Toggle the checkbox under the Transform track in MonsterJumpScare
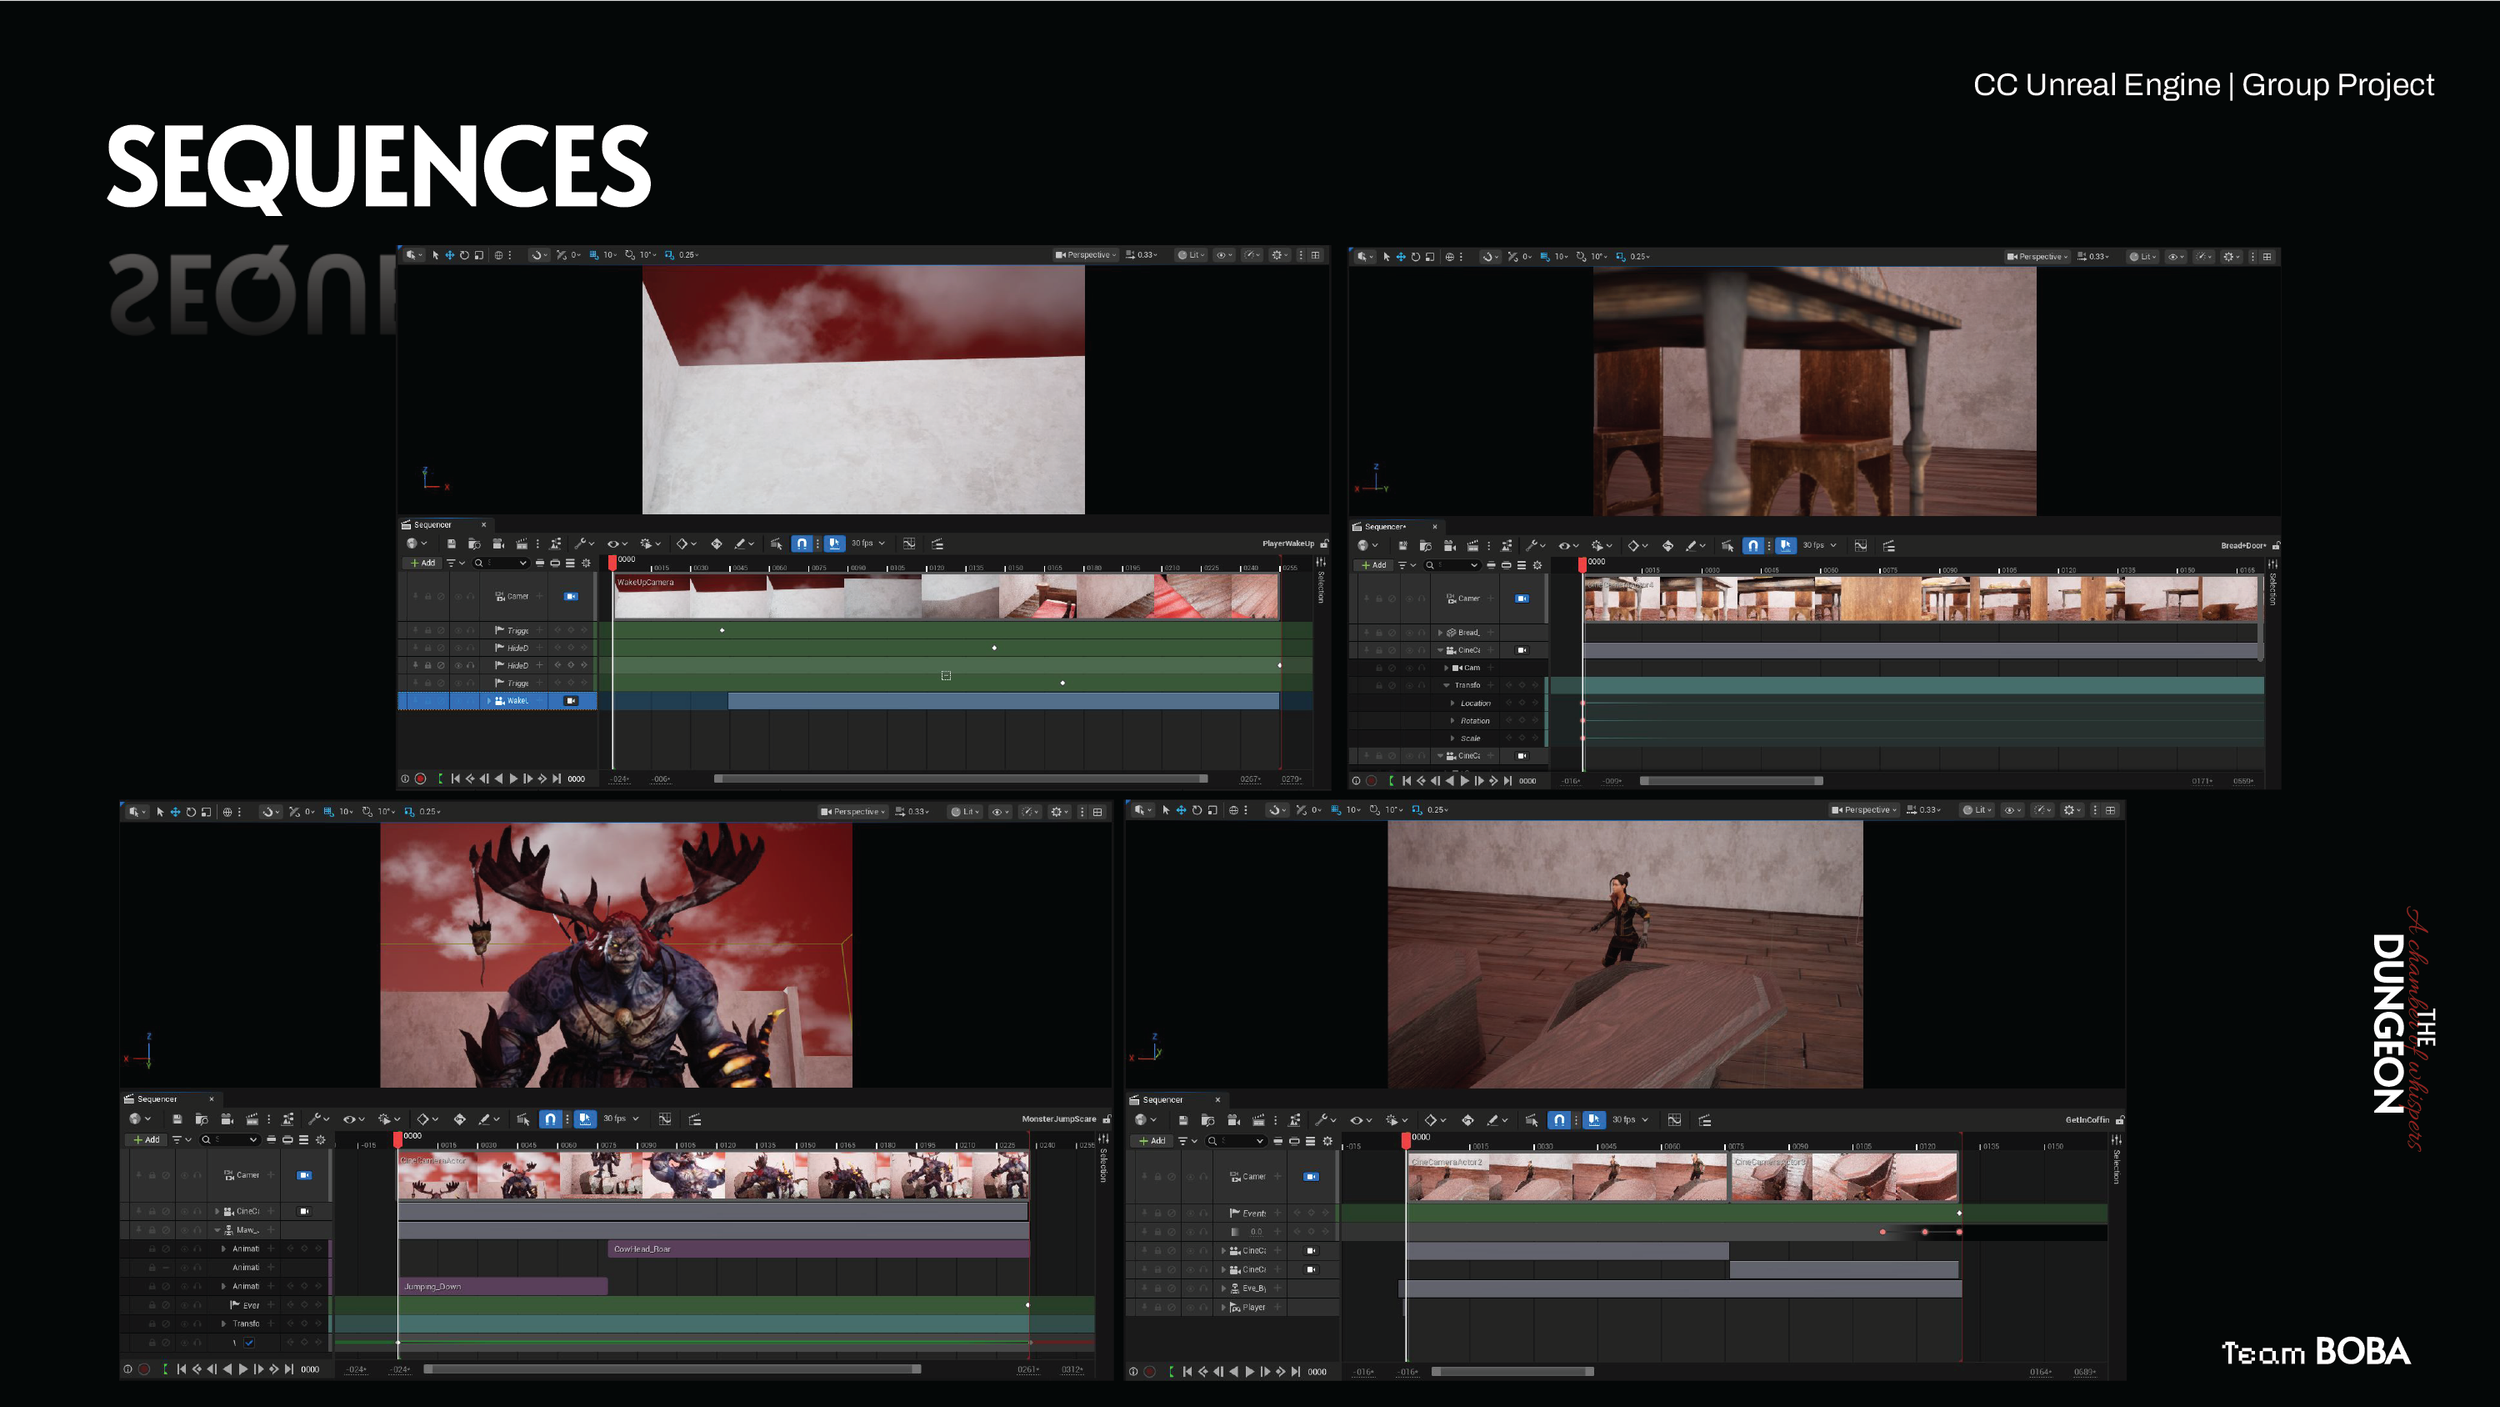Image resolution: width=2500 pixels, height=1407 pixels. pos(249,1343)
